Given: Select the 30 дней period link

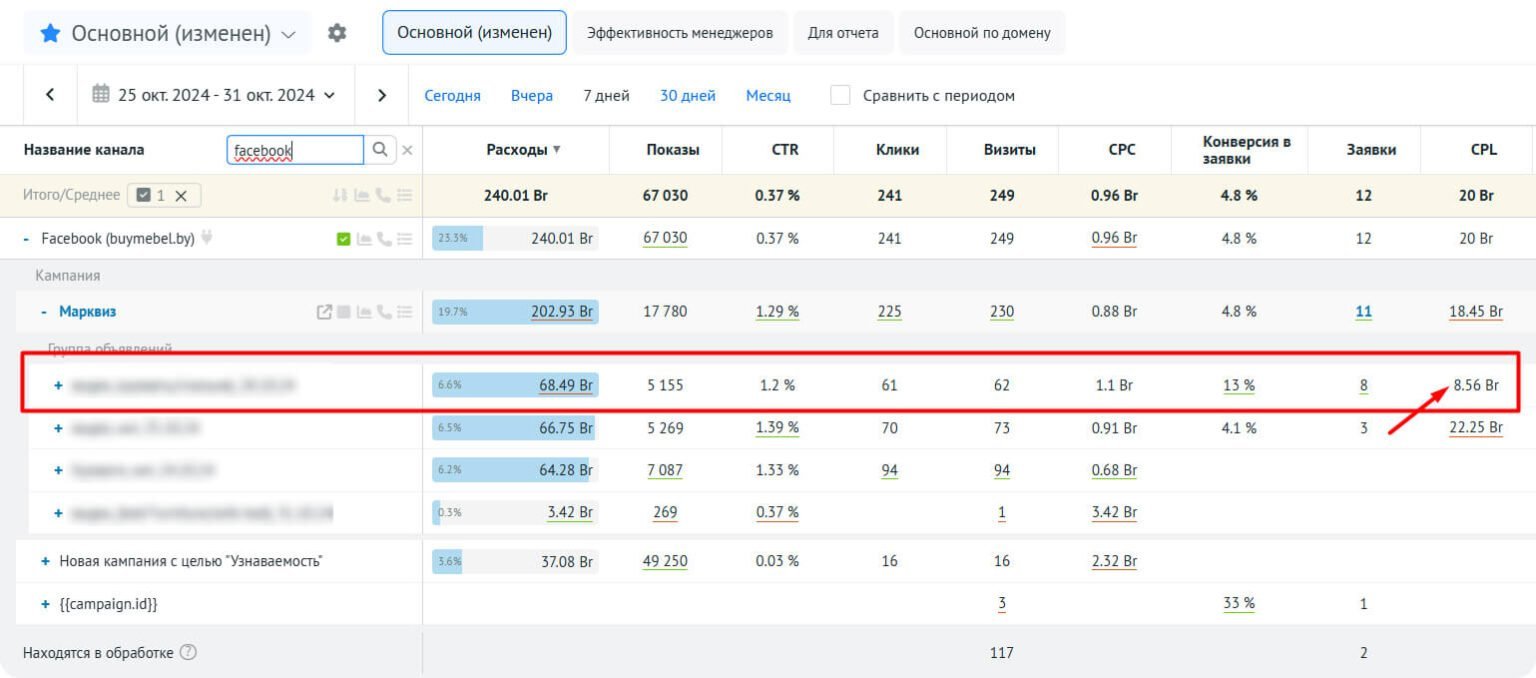Looking at the screenshot, I should 688,96.
